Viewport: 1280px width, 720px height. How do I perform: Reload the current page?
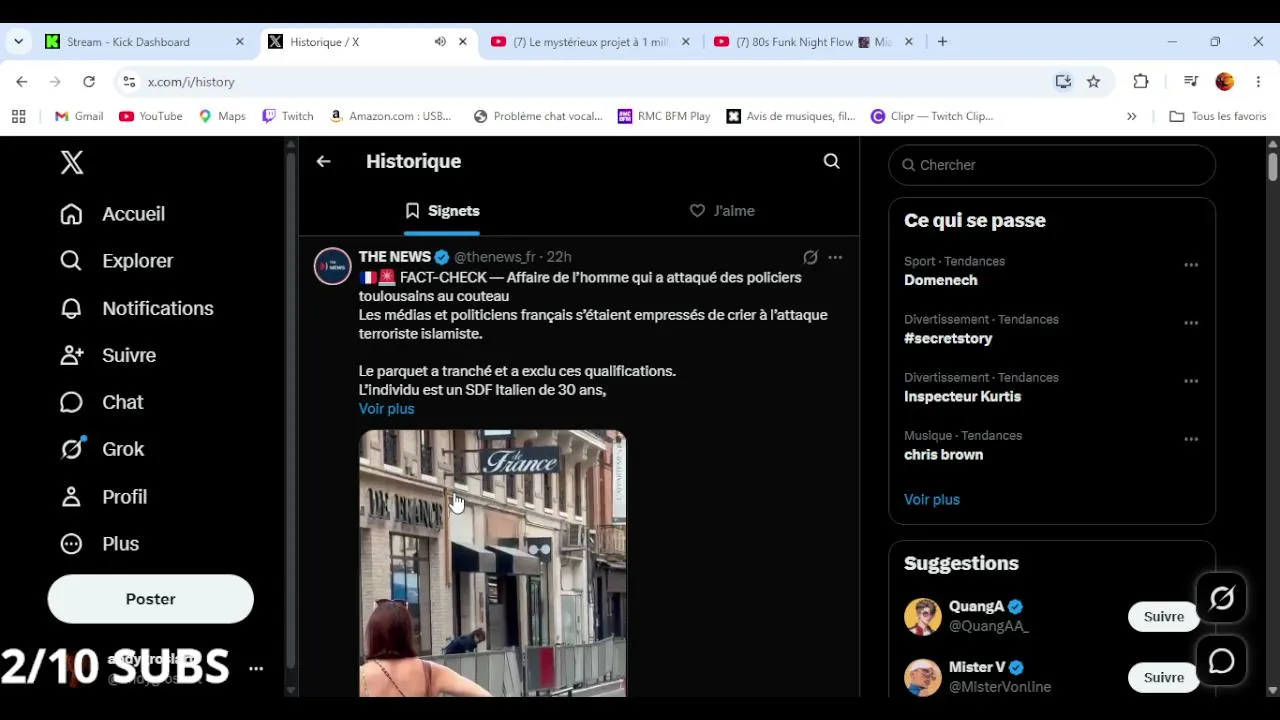89,82
